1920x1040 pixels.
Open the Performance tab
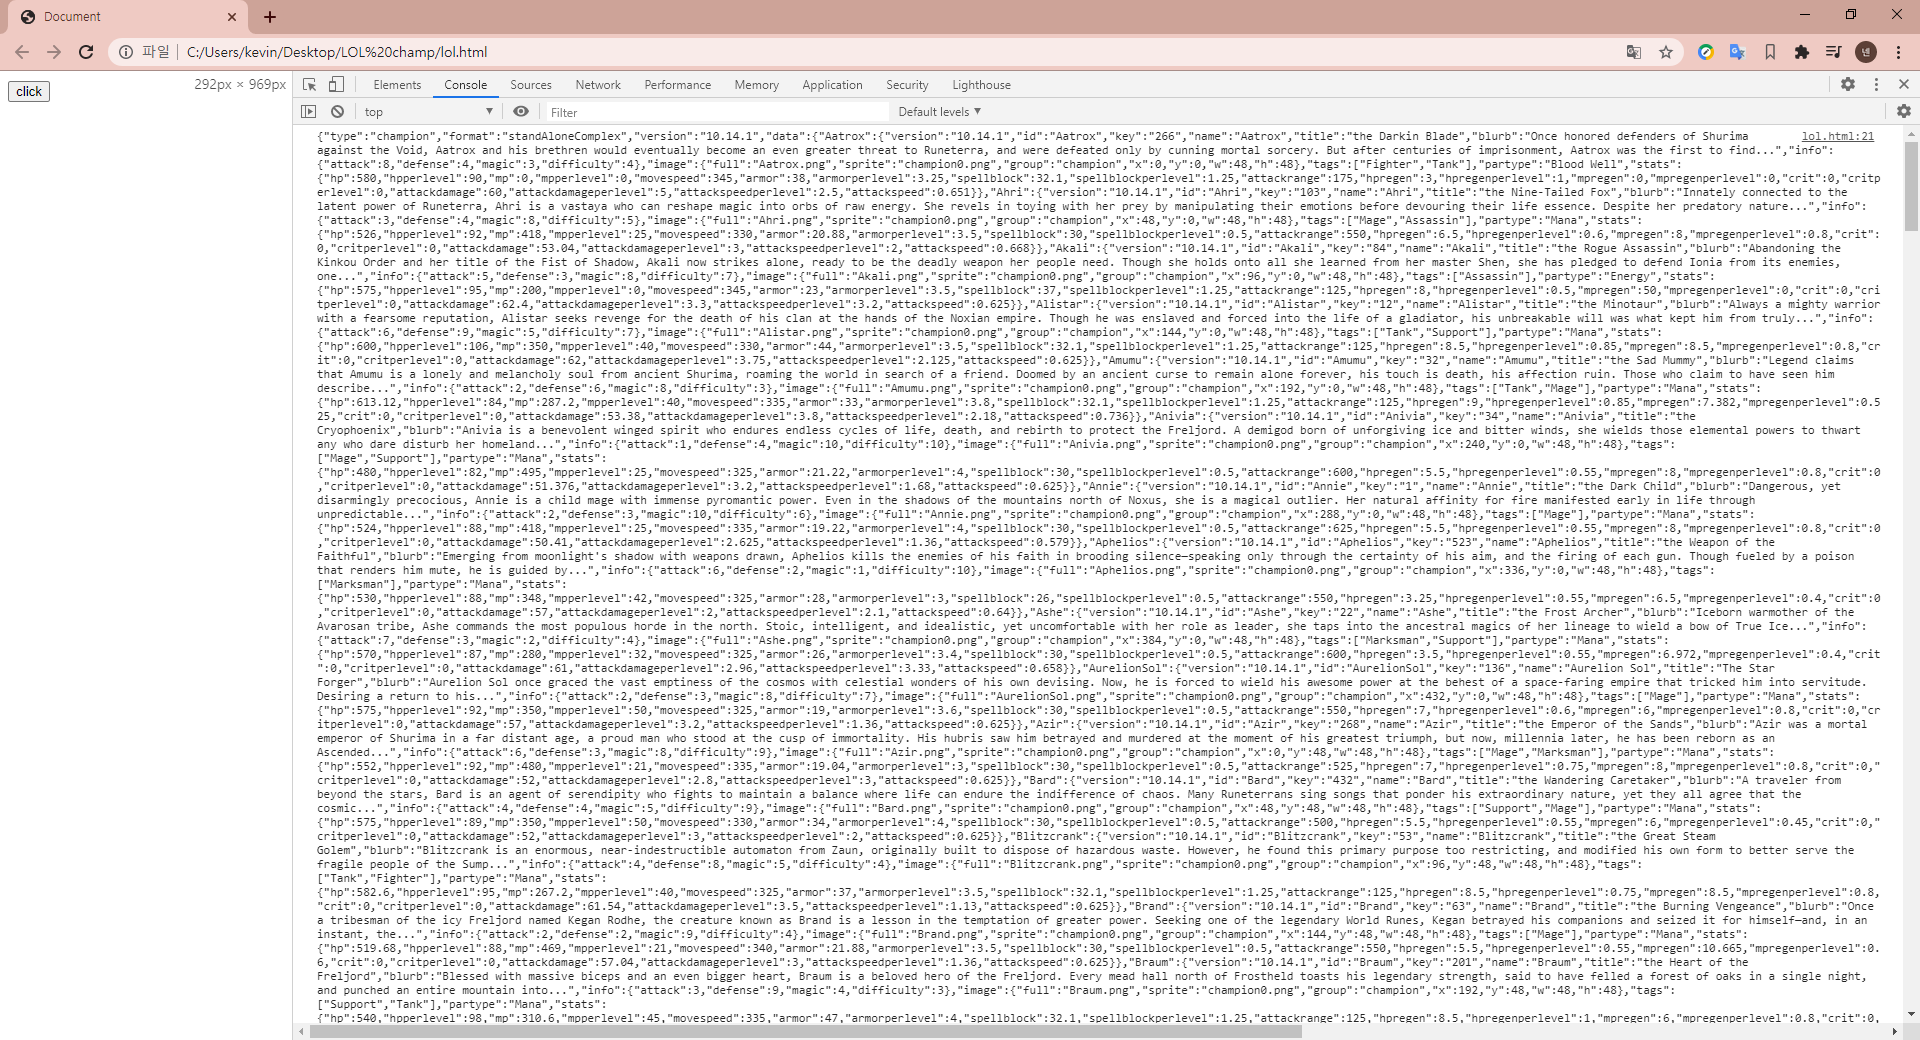pyautogui.click(x=678, y=85)
